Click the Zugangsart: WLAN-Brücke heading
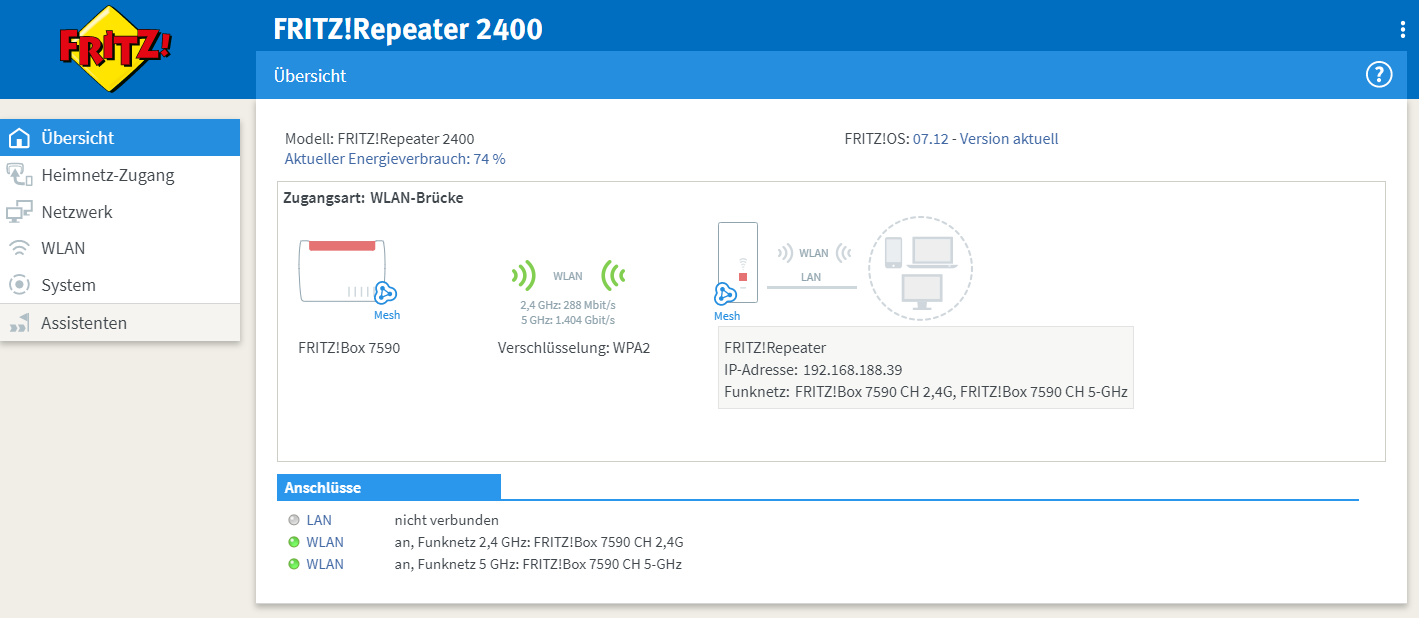 pos(373,198)
